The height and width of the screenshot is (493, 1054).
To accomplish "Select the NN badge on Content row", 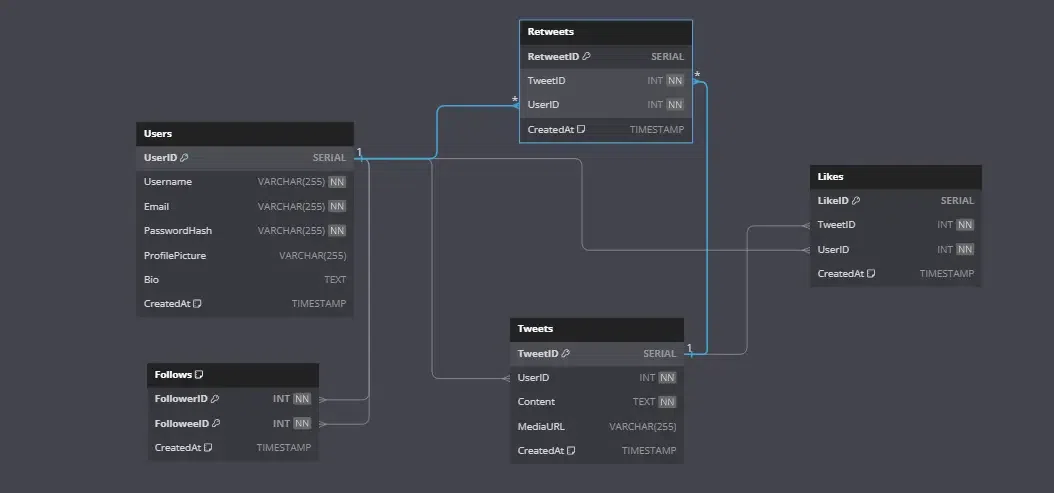I will tap(667, 402).
